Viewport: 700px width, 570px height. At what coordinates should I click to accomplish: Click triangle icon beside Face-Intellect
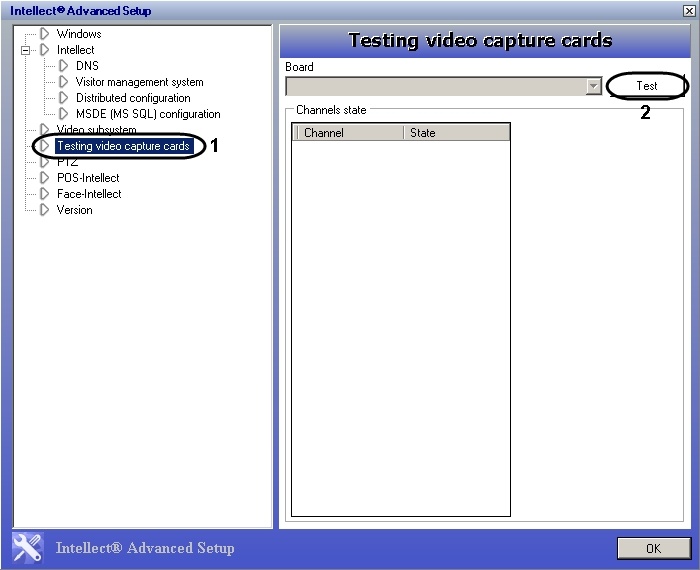click(44, 194)
